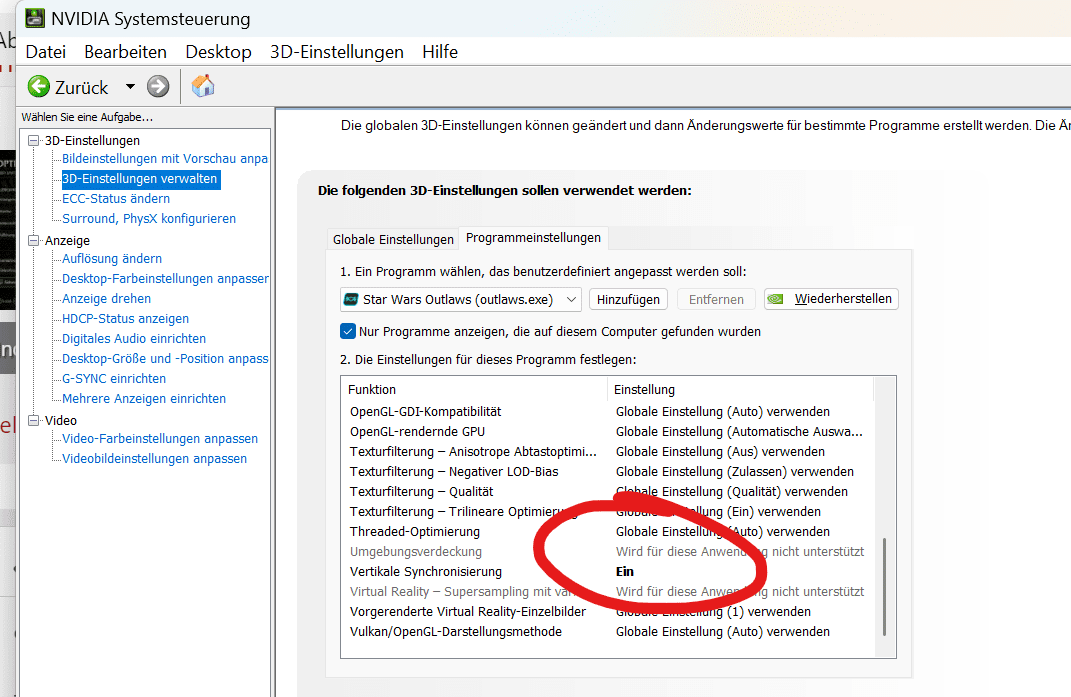The height and width of the screenshot is (697, 1071).
Task: Click the NVIDIA Systemsteuerung title bar icon
Action: coord(34,18)
